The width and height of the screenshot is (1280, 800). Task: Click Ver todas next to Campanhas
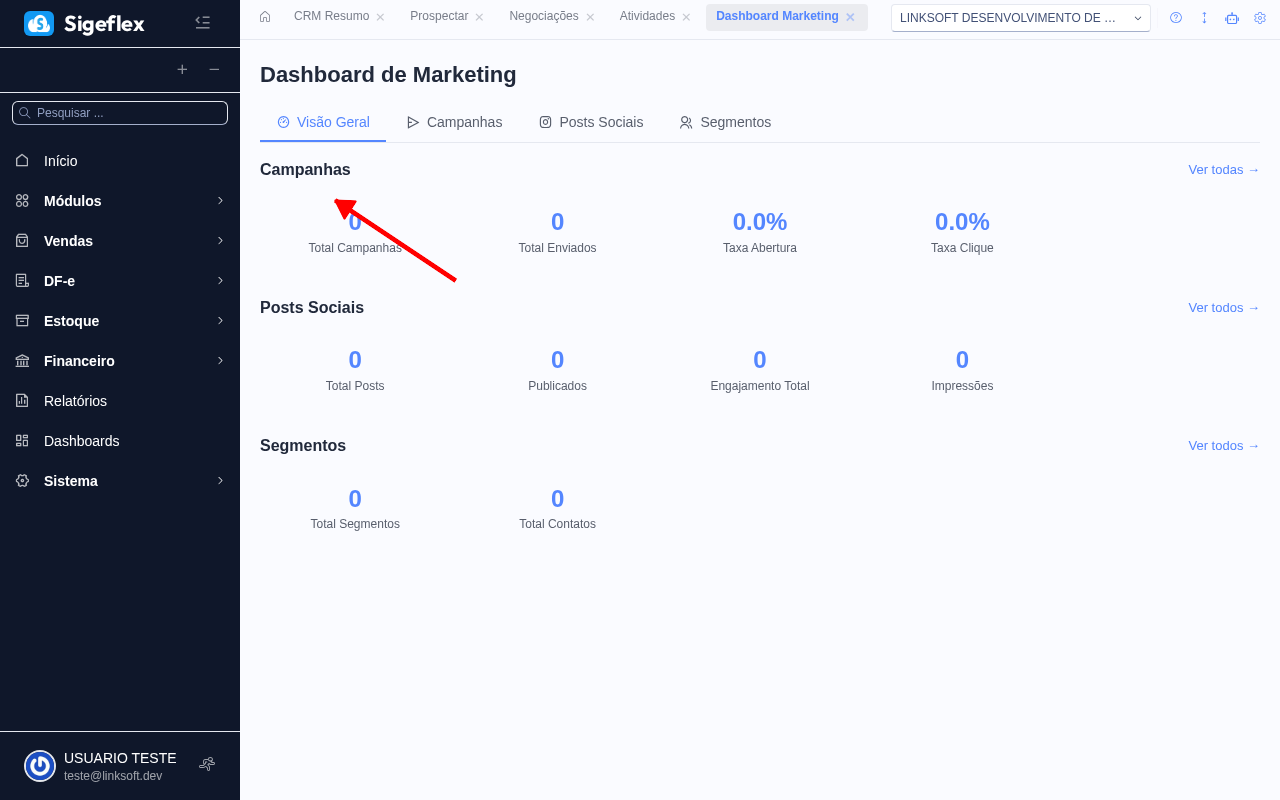1223,169
